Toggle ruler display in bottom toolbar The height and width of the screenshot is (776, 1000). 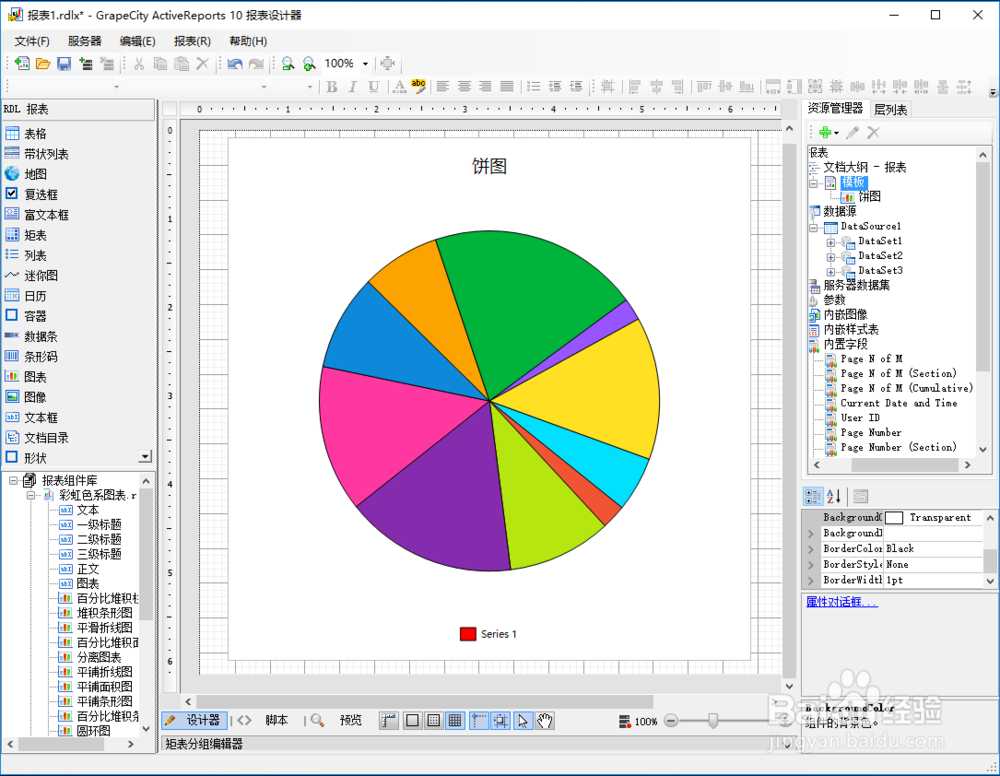click(388, 721)
